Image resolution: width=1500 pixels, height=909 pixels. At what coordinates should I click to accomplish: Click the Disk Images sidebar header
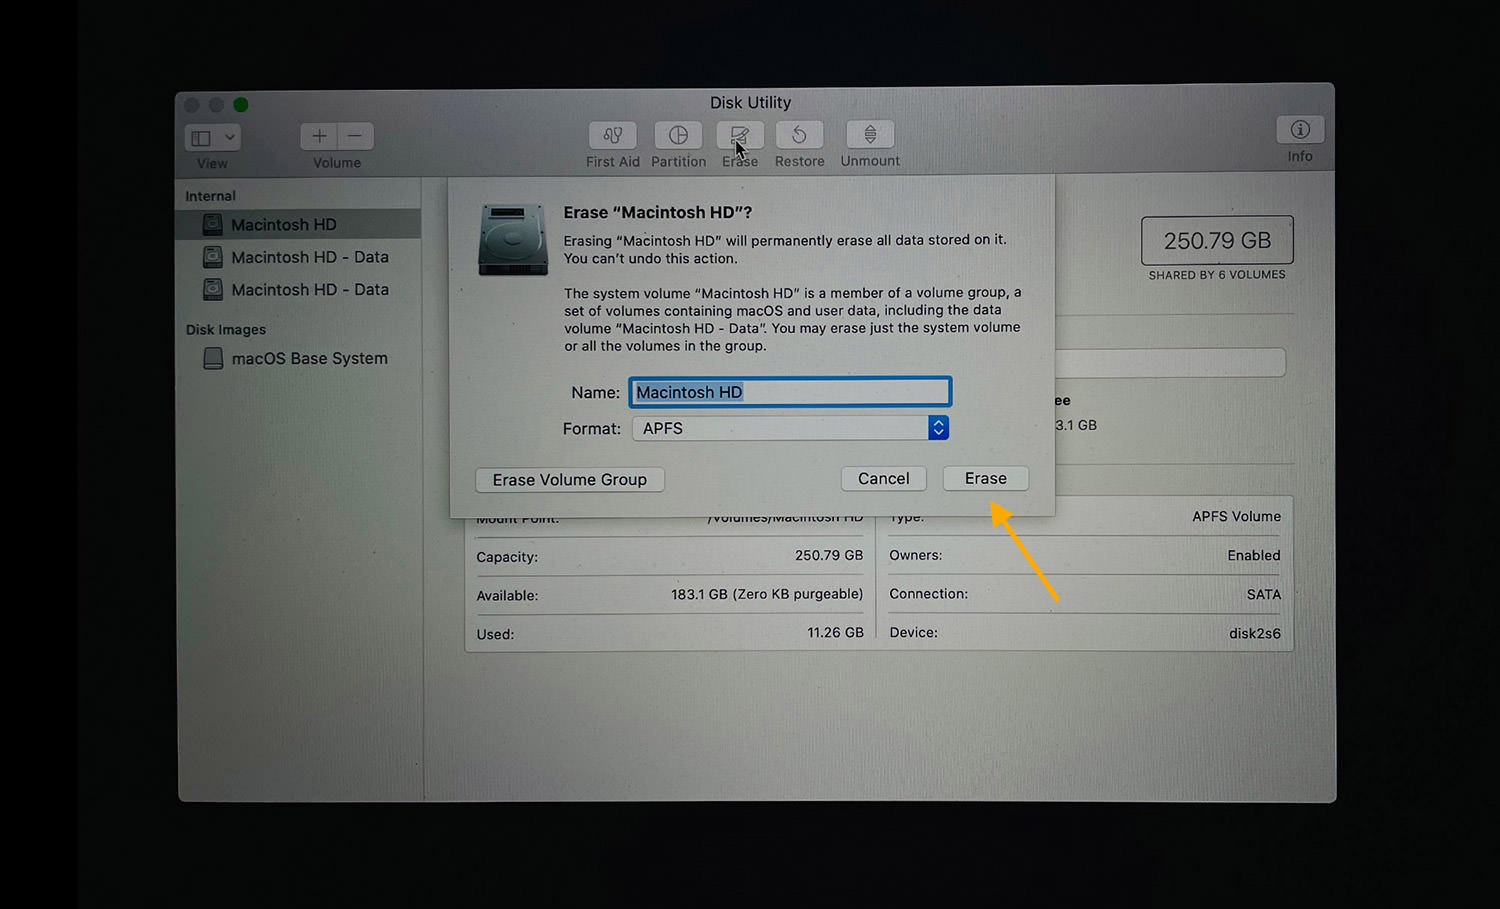tap(226, 330)
